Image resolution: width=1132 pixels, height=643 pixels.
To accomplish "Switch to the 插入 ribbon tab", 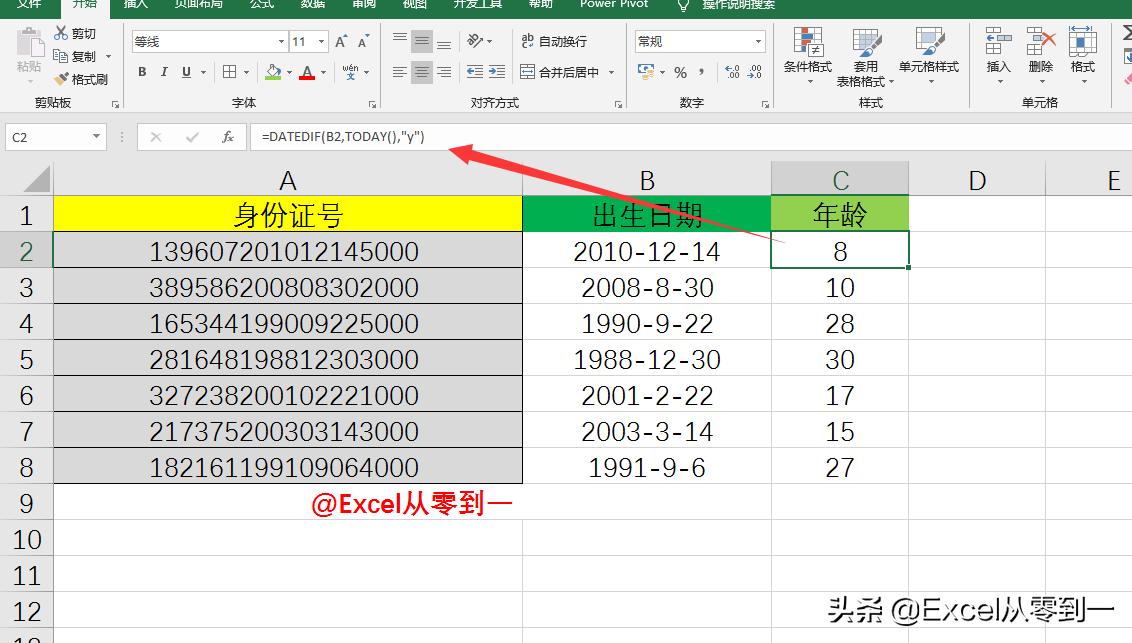I will (135, 6).
